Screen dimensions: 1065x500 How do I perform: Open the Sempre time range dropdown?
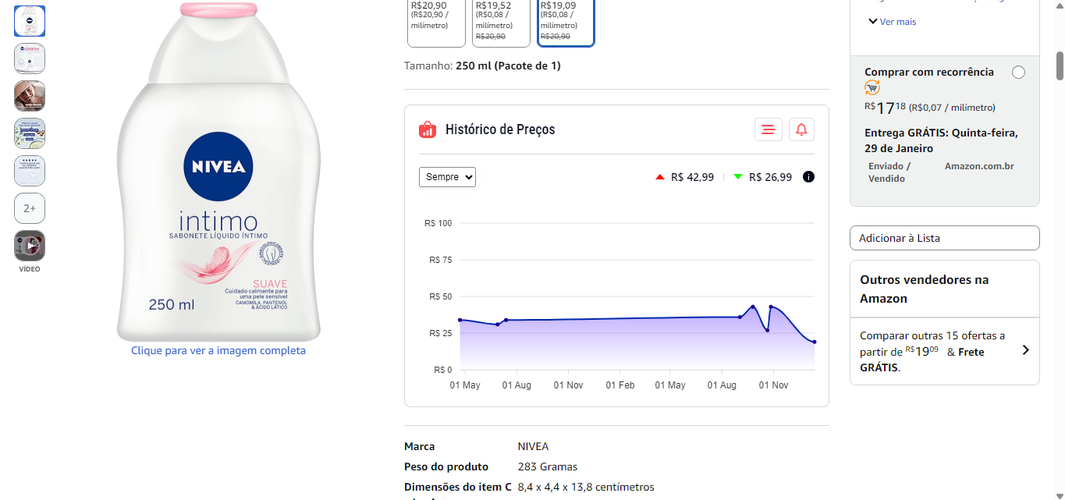(x=447, y=177)
